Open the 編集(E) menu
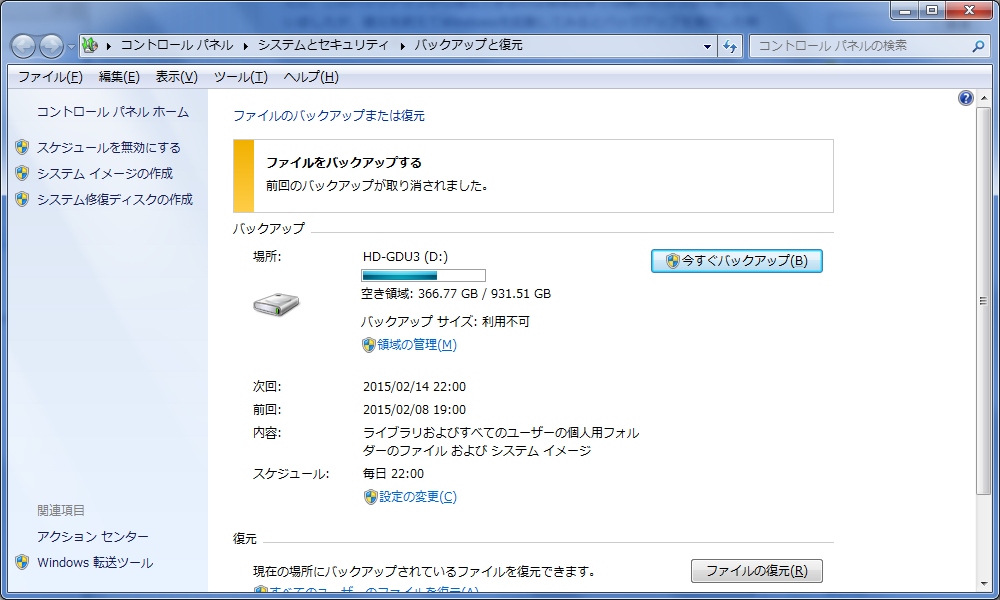The image size is (1000, 600). click(119, 77)
